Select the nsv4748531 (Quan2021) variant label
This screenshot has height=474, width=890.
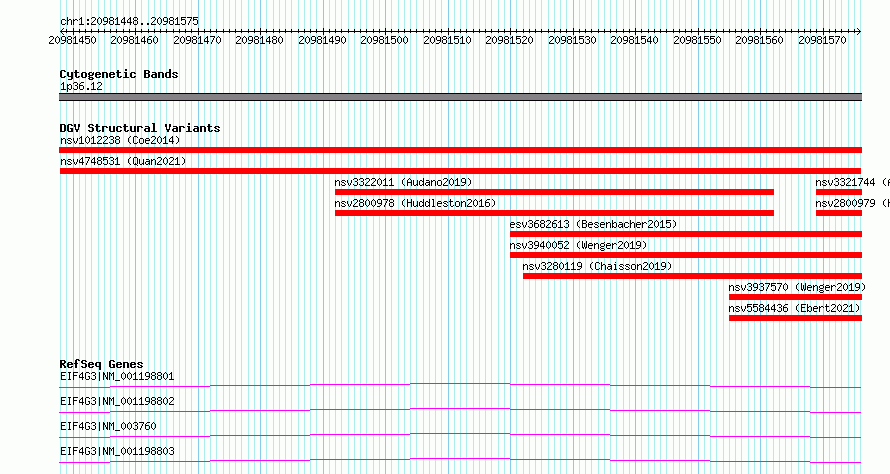point(123,161)
